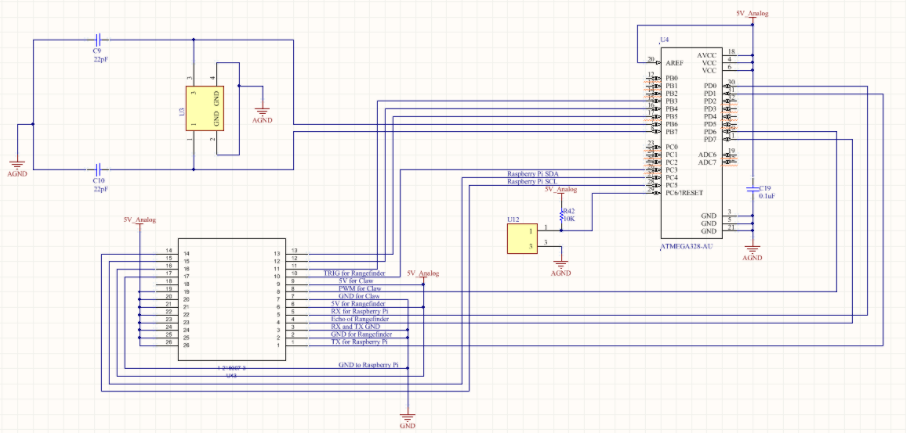Click AGND symbol next to U3
The height and width of the screenshot is (434, 906).
[262, 114]
